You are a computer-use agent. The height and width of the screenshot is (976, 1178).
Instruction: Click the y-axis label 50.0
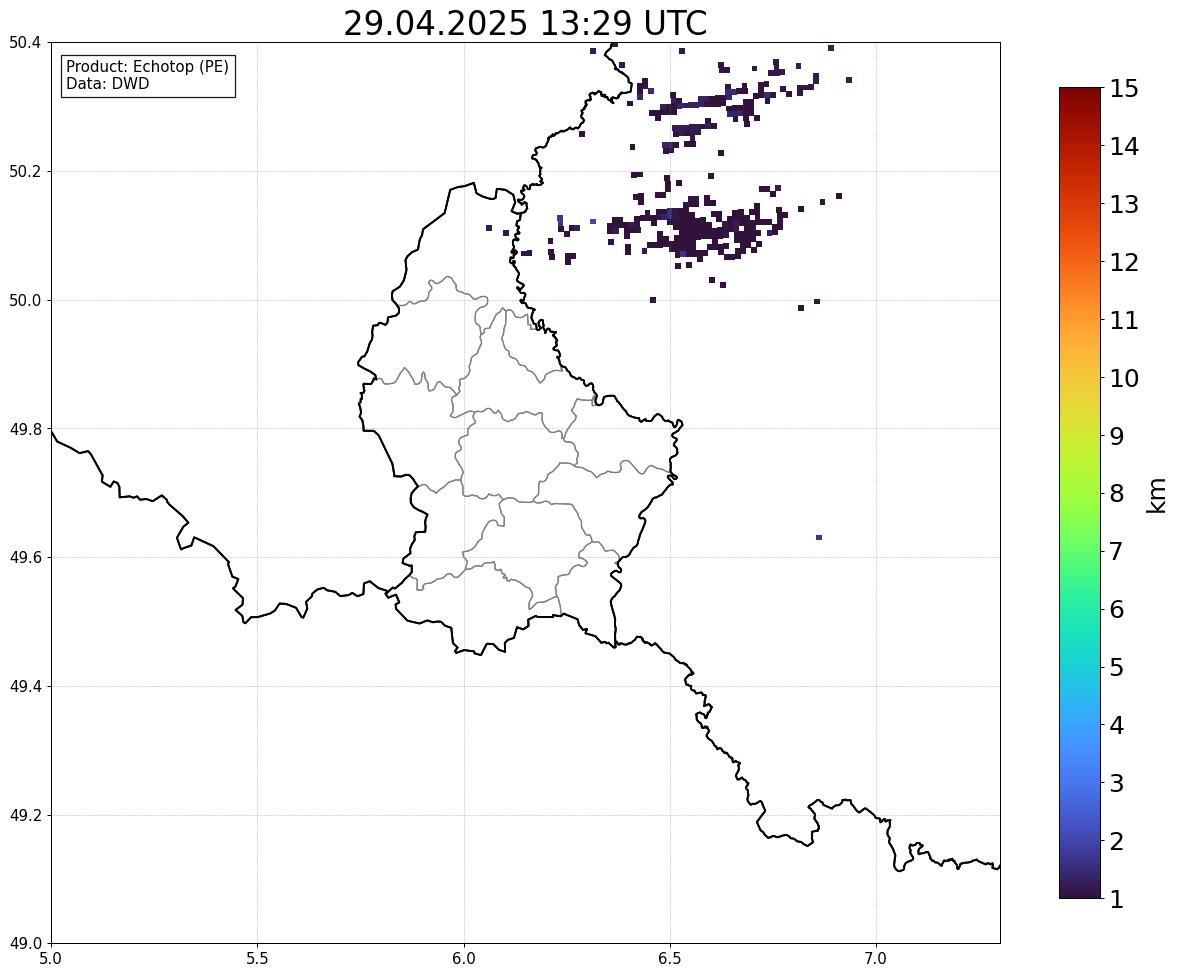pos(24,301)
